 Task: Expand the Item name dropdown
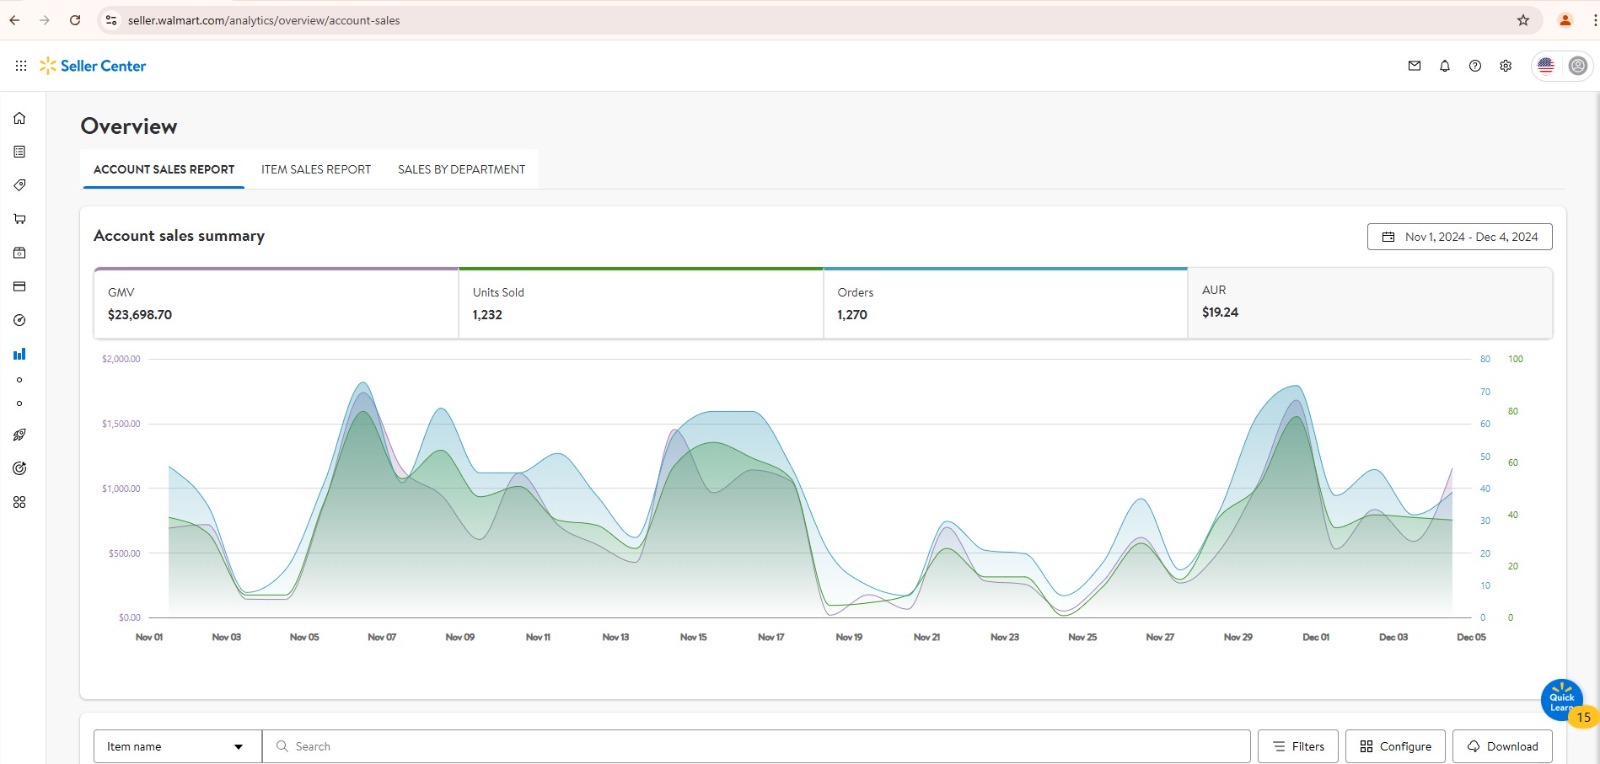(177, 746)
